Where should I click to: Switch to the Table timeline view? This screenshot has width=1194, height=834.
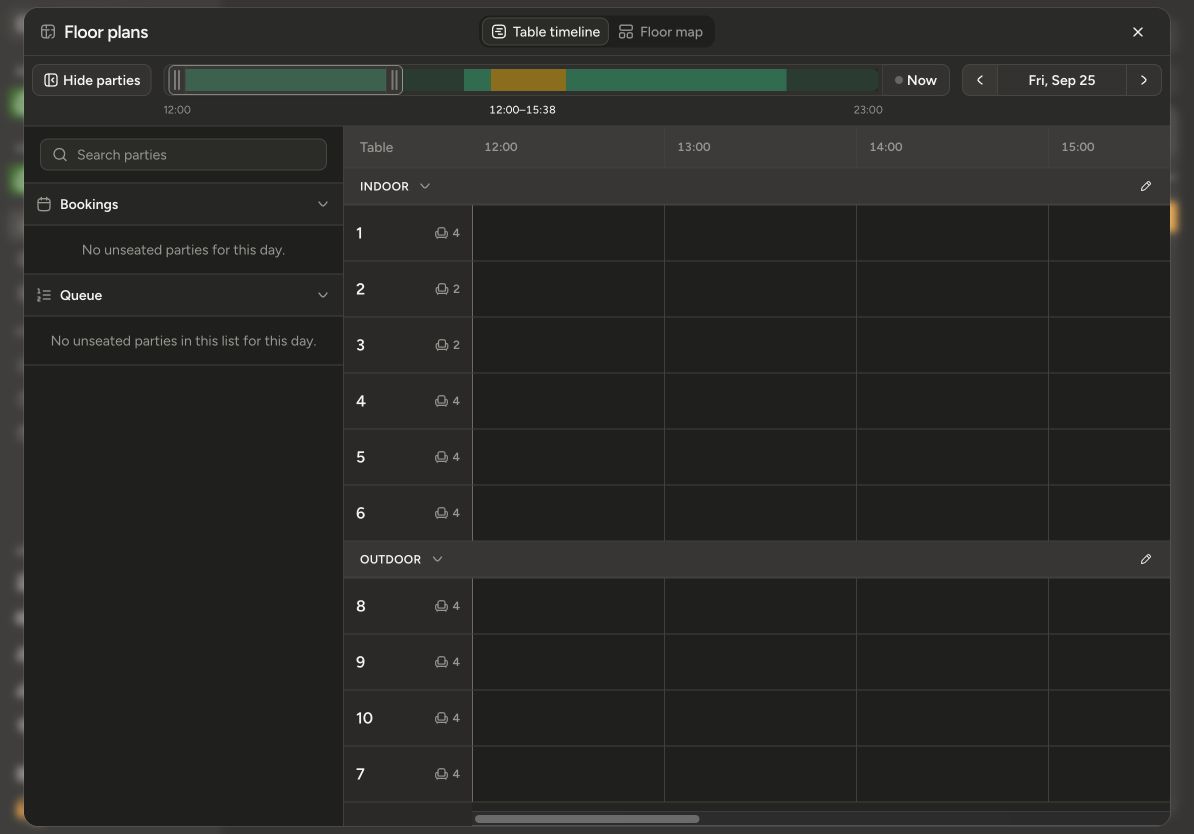pyautogui.click(x=545, y=32)
